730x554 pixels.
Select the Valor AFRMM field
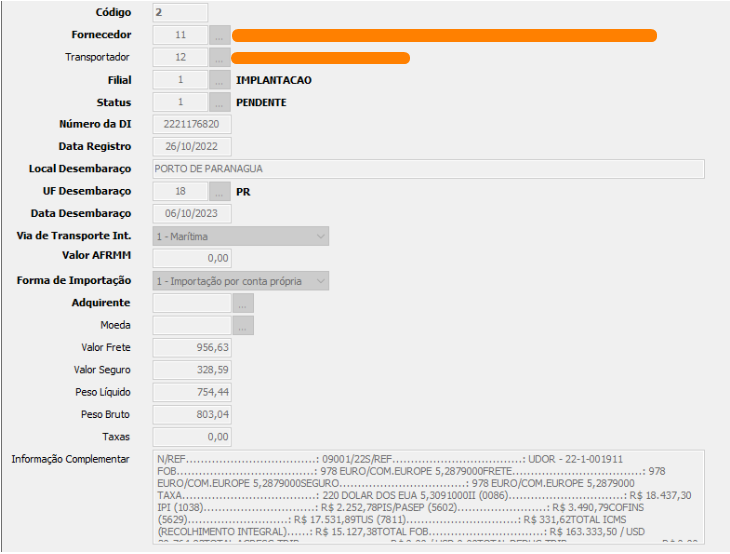(x=192, y=258)
